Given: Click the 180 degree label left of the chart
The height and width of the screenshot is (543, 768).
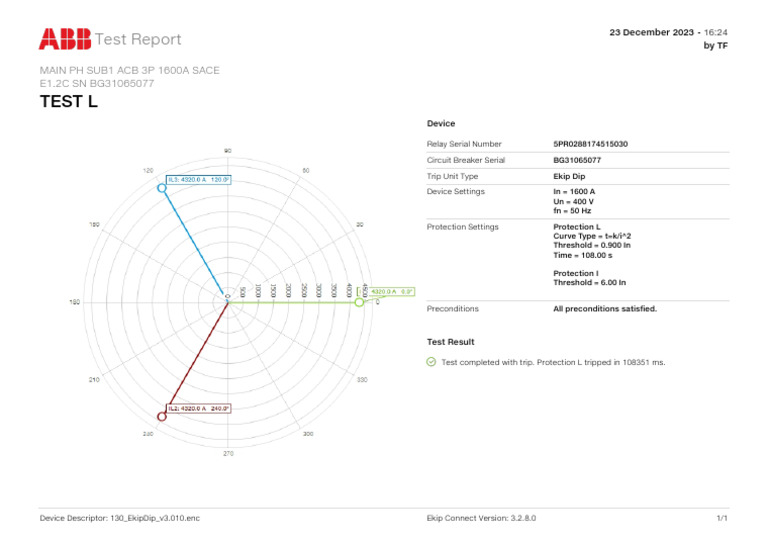Looking at the screenshot, I should pos(74,302).
